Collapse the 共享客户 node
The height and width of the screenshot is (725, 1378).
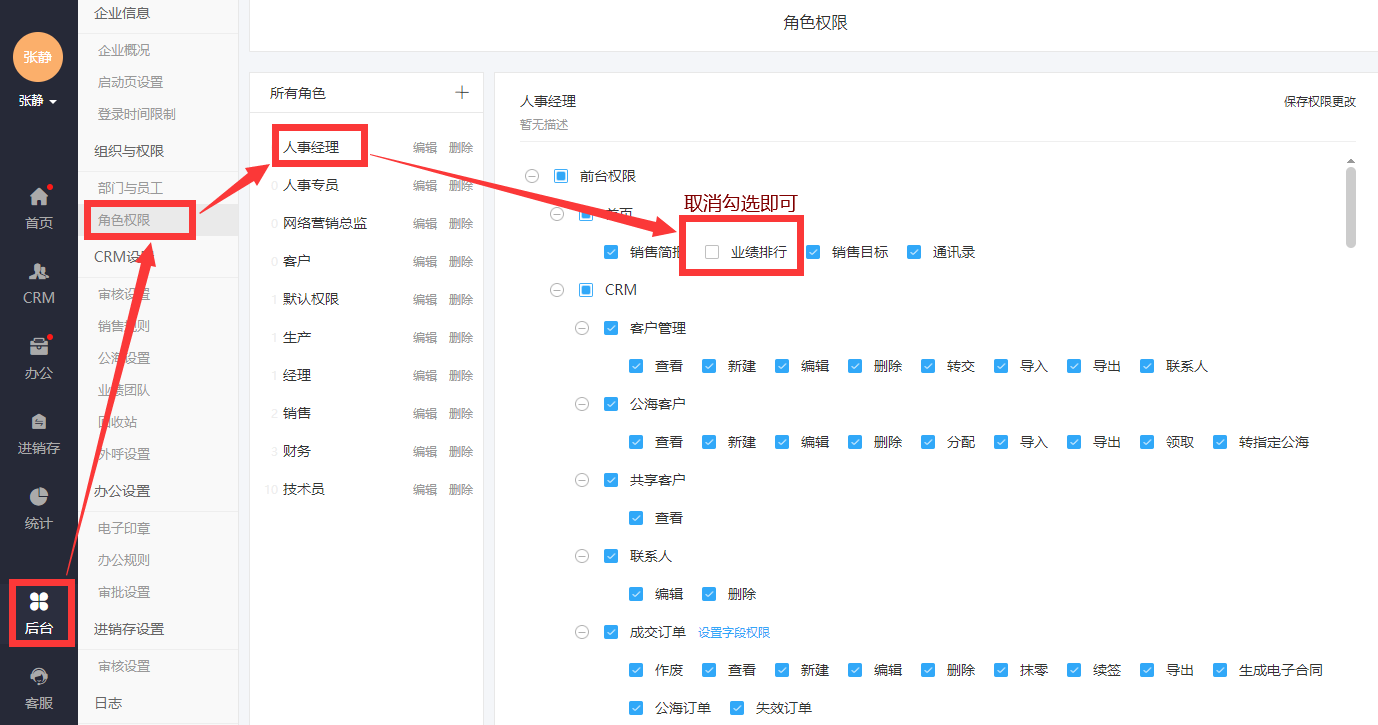pos(582,480)
